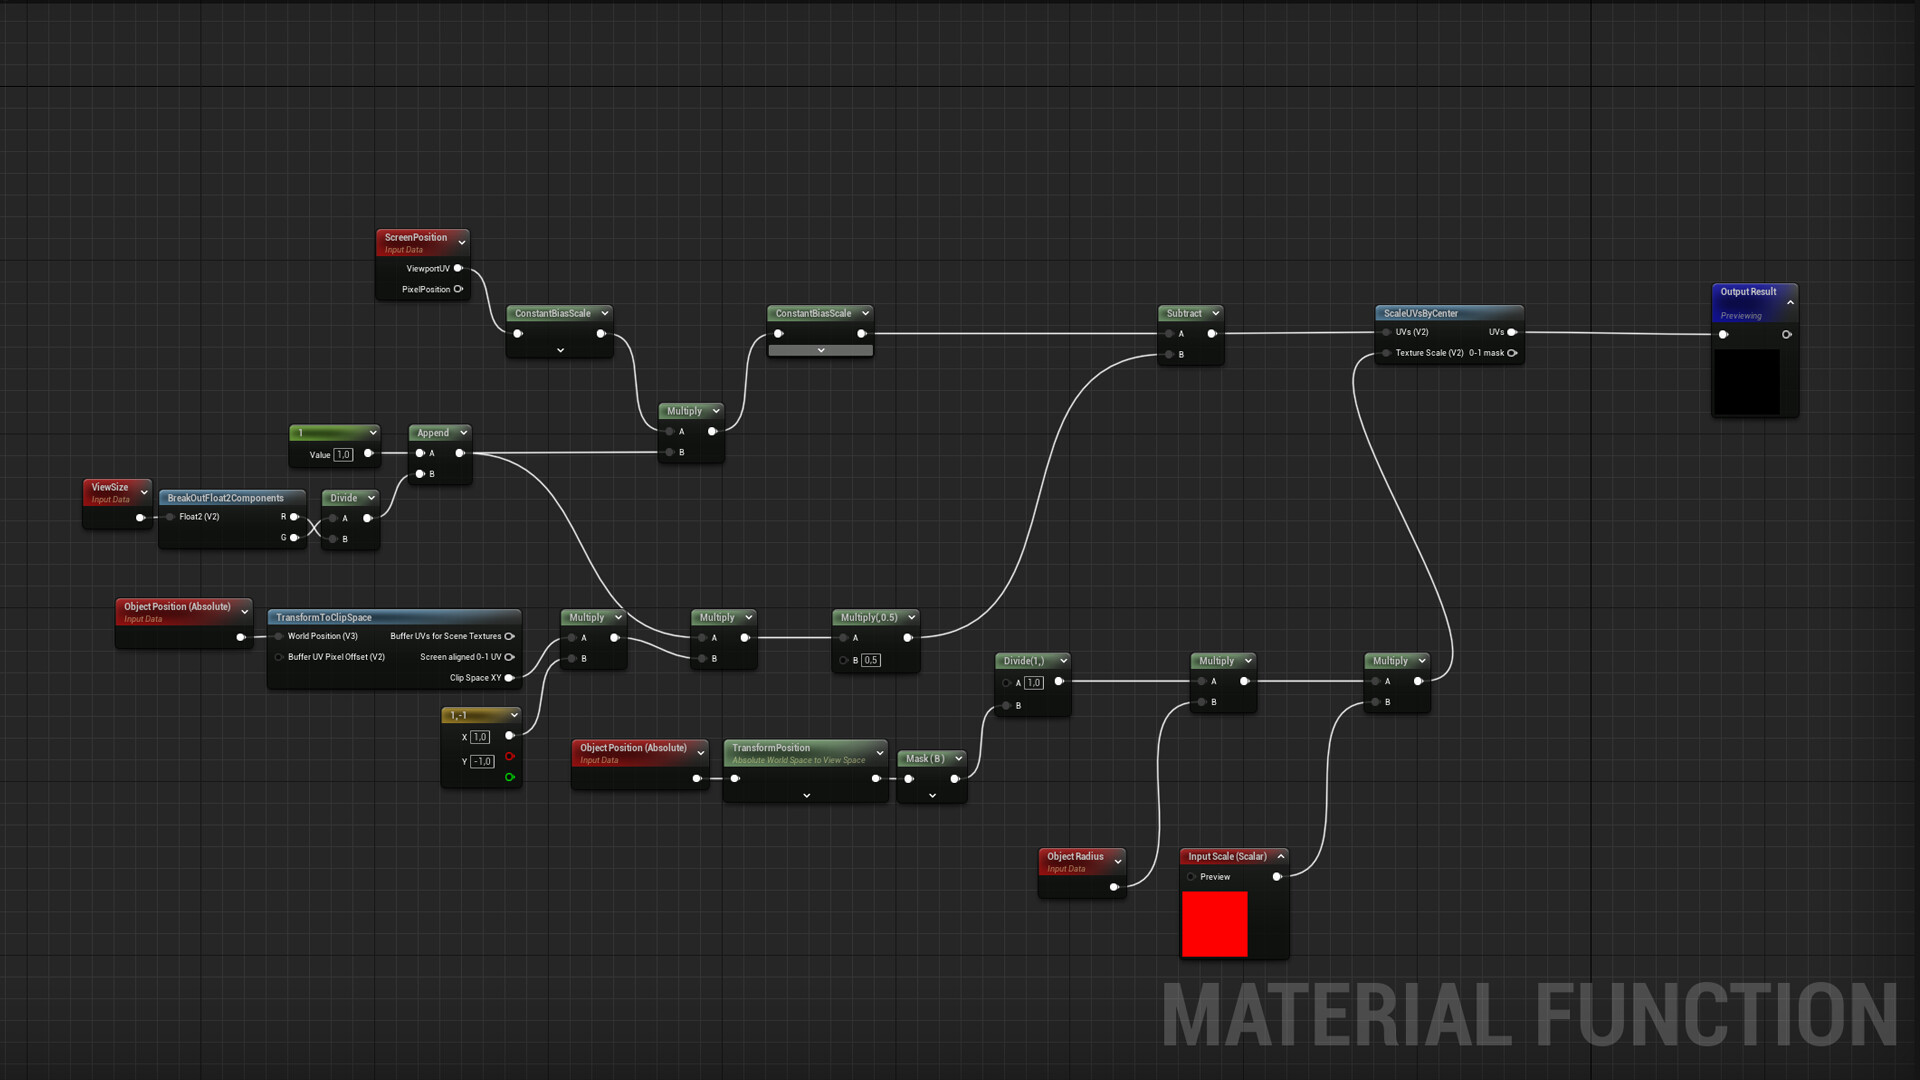The image size is (1920, 1080).
Task: Toggle the Object Radius node's header chevron
Action: pos(1118,861)
